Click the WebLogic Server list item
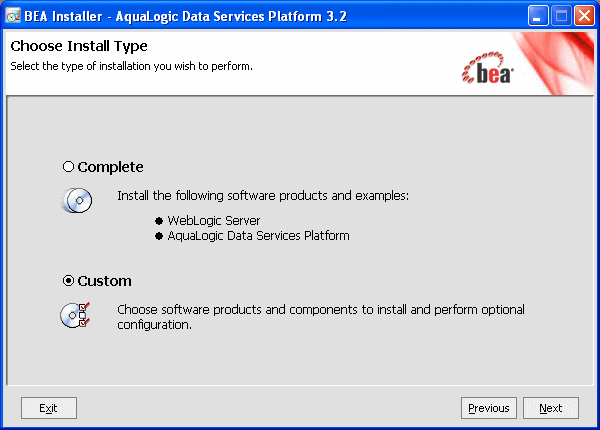 coord(214,220)
